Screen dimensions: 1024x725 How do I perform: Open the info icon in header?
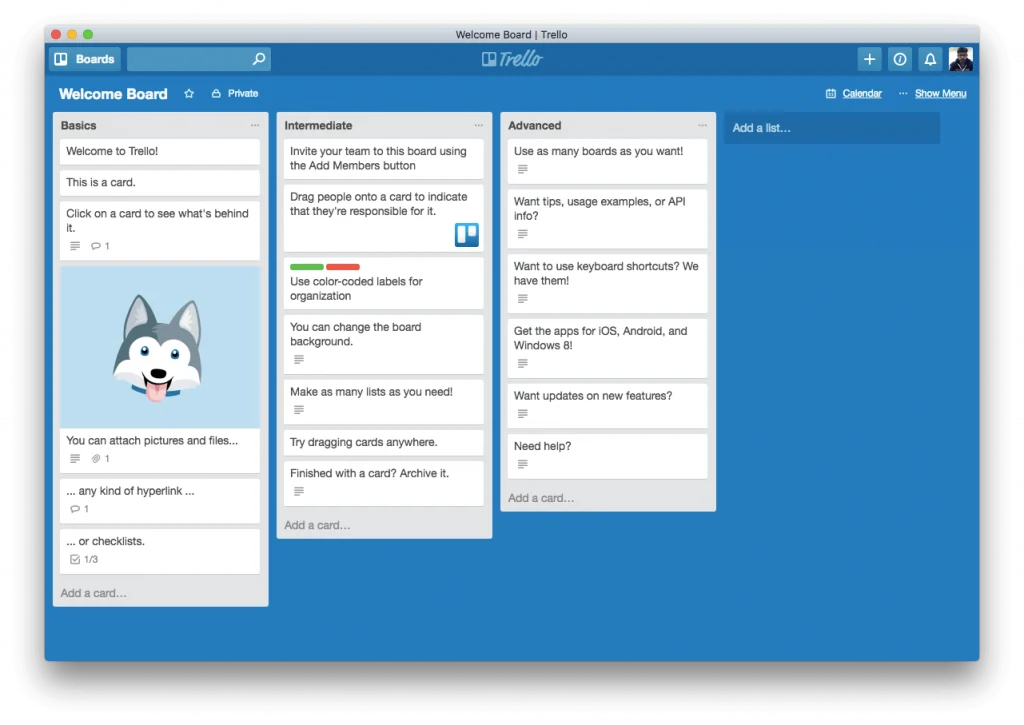point(899,59)
